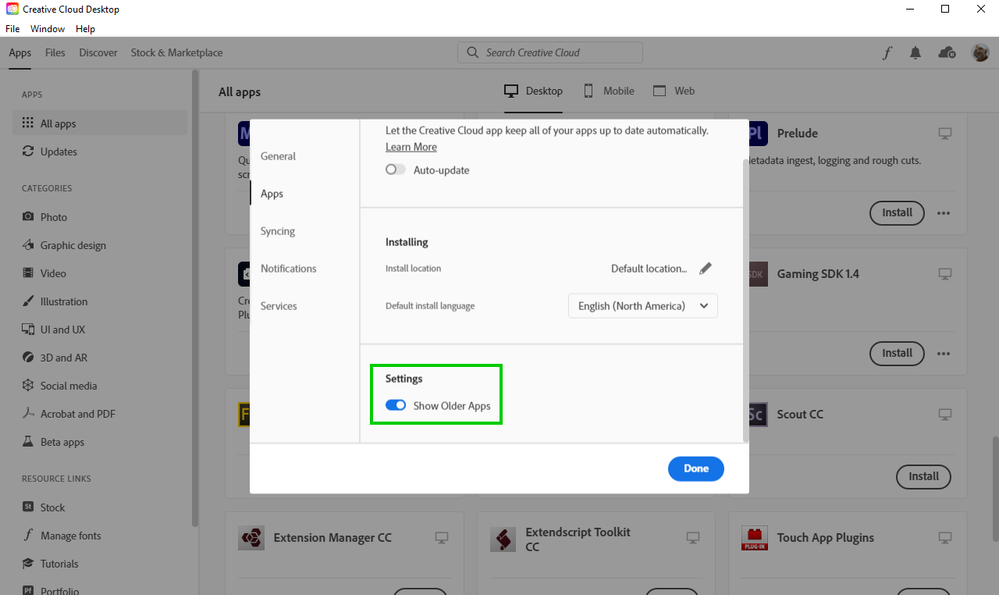Screen dimensions: 999x595
Task: Click the Scout CC app icon
Action: click(x=758, y=414)
